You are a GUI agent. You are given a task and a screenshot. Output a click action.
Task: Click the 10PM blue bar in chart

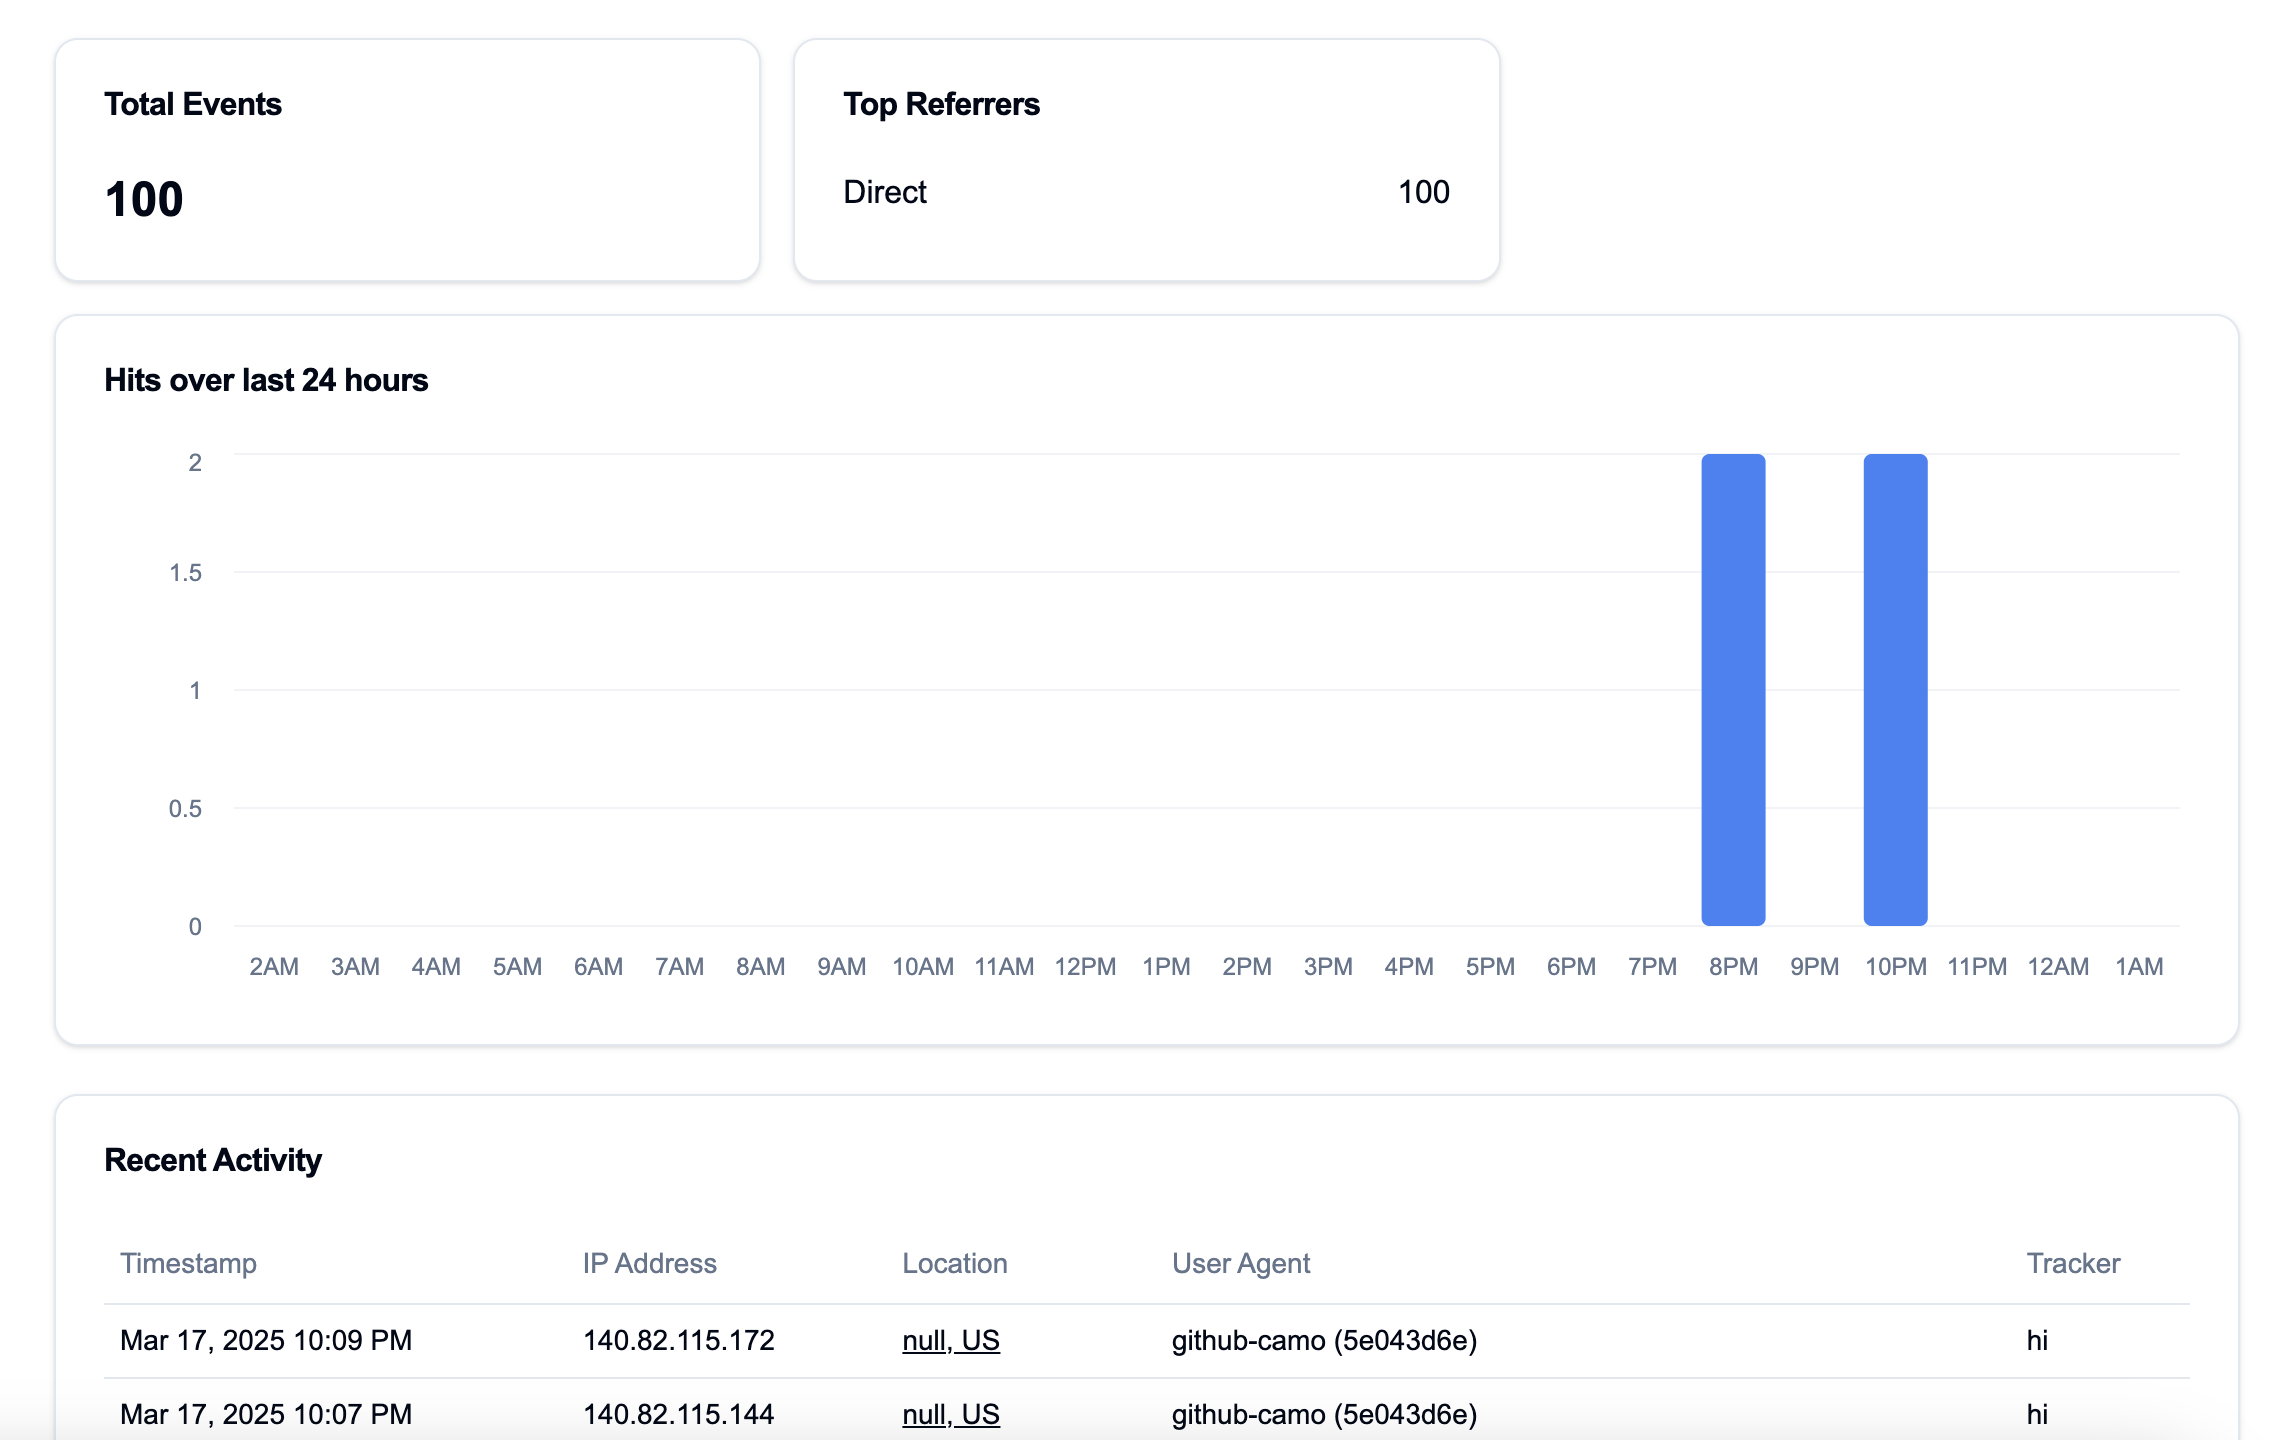1895,690
